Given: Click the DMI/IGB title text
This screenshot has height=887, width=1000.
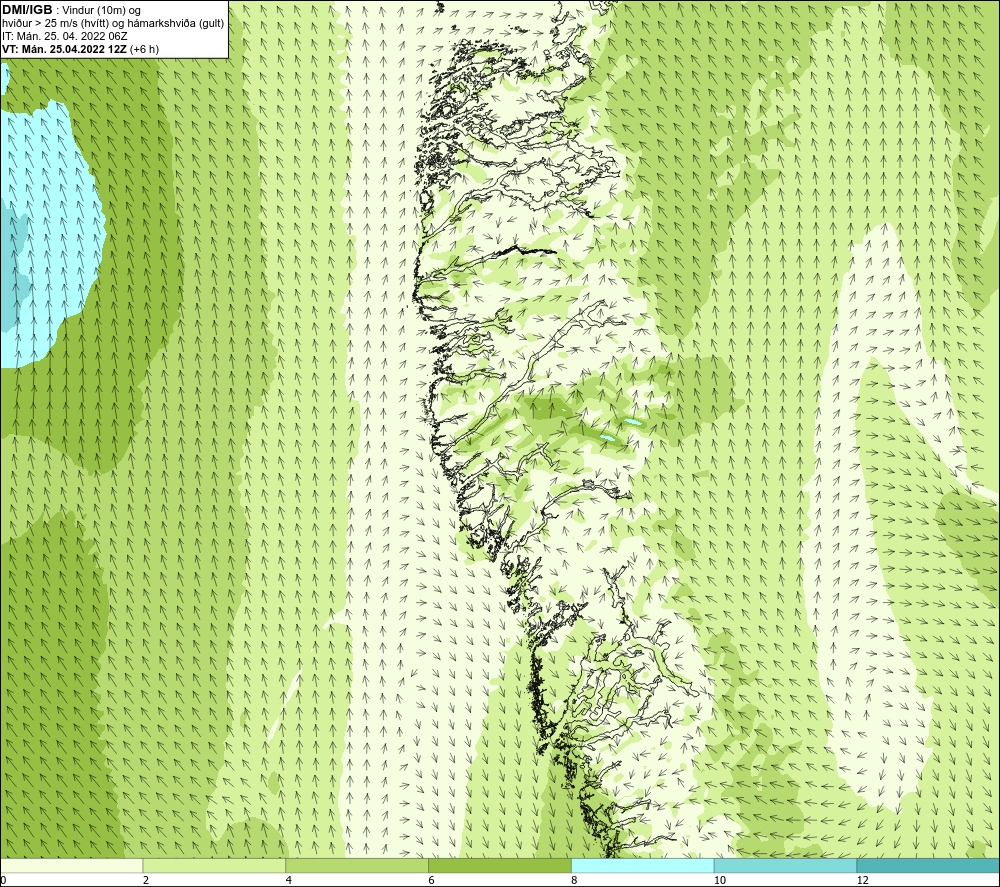Looking at the screenshot, I should [27, 10].
